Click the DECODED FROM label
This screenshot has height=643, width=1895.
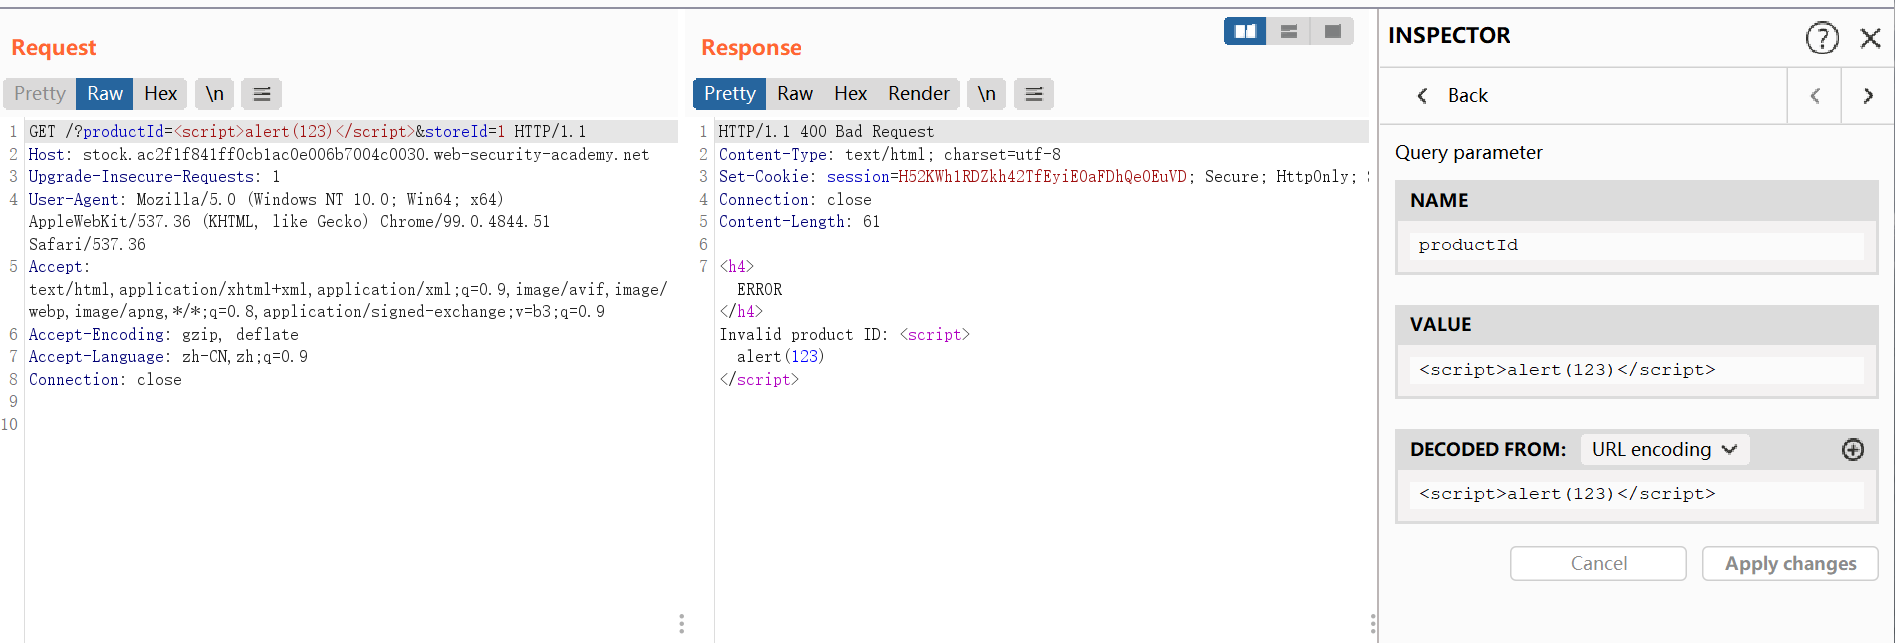coord(1488,450)
